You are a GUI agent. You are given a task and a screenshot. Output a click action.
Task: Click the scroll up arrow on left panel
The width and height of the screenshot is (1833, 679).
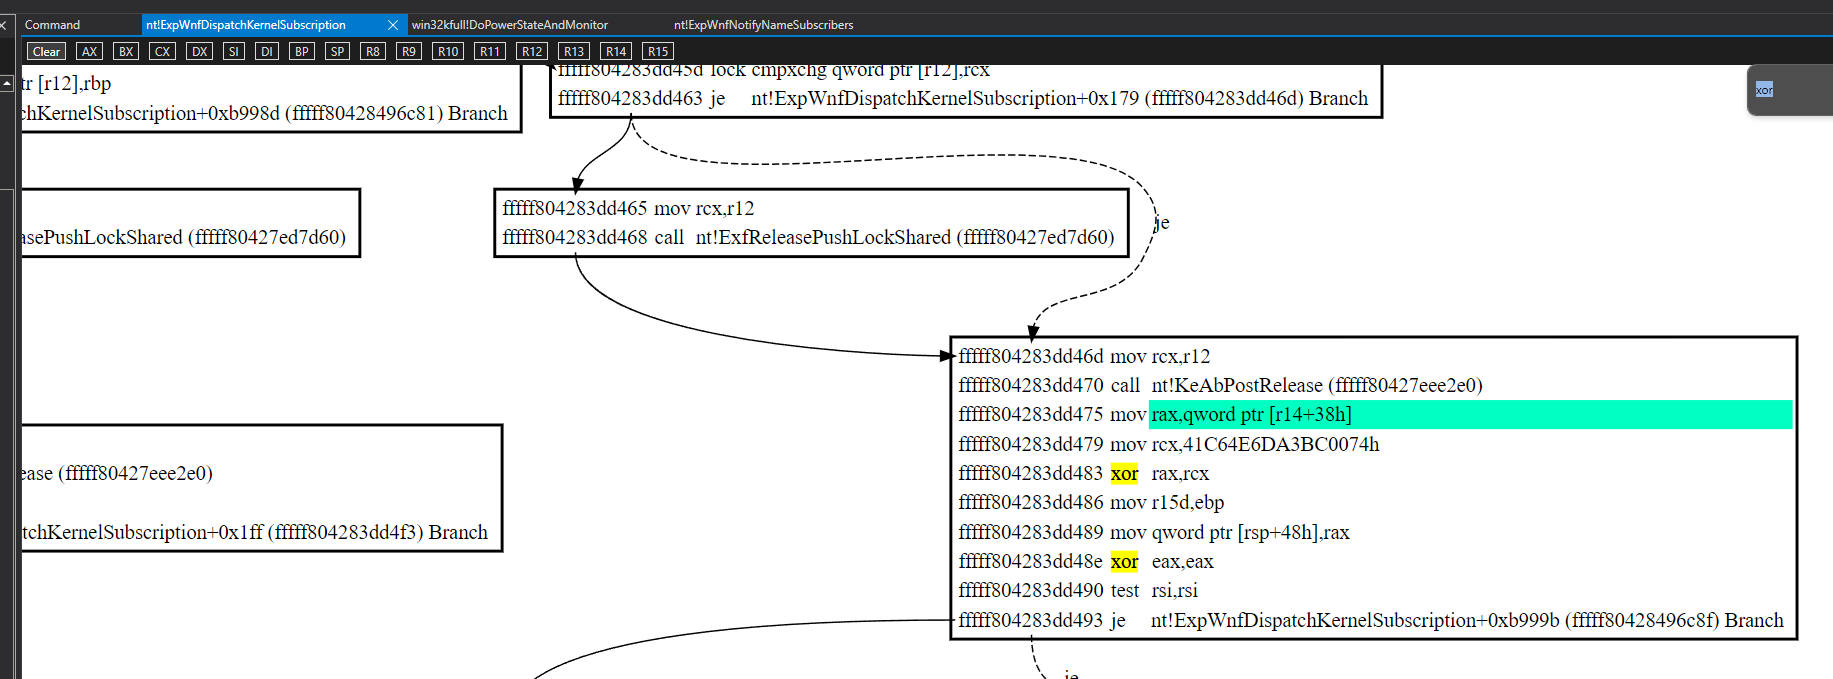[7, 84]
